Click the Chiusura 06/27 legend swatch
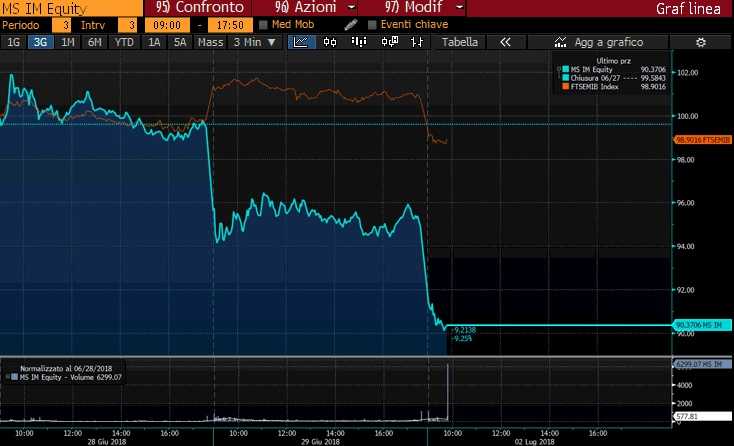Viewport: 734px width, 446px height. tap(565, 78)
